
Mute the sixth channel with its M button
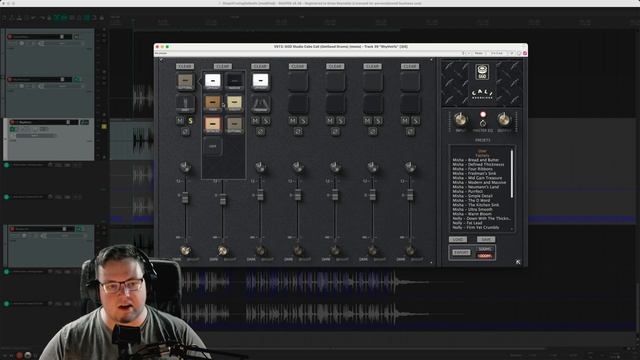[368, 121]
